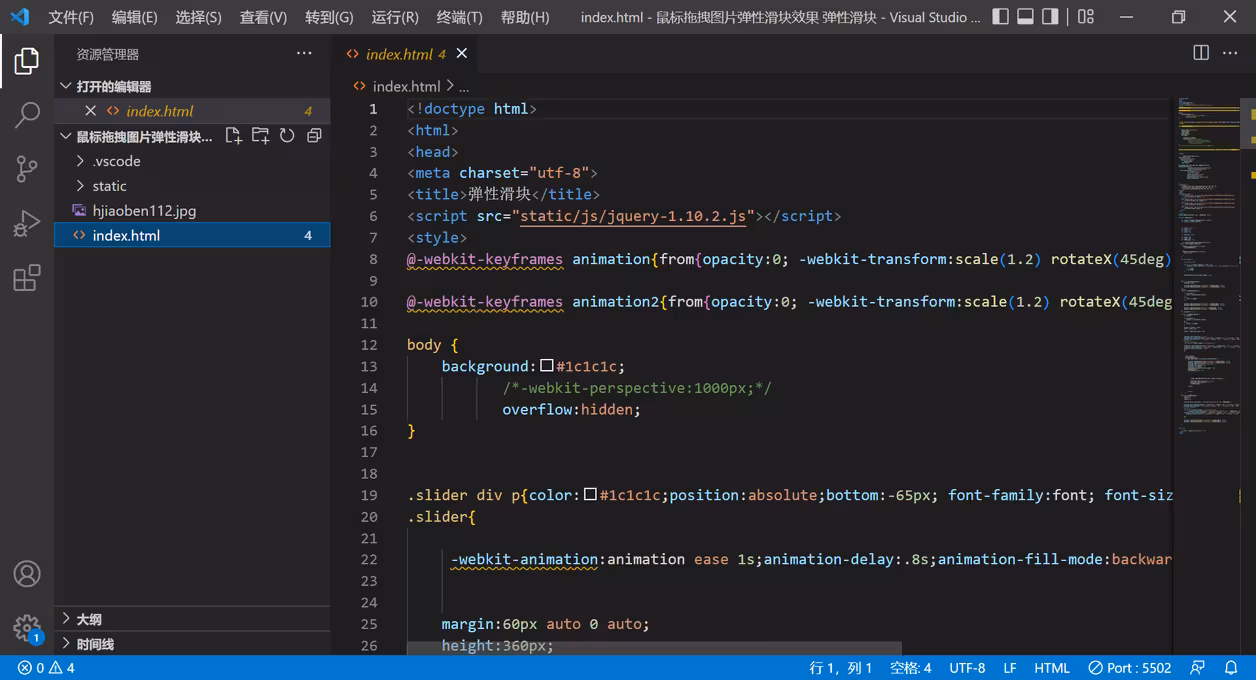Open the 文件(F) menu
Screen dimensions: 1256x680
(x=71, y=17)
